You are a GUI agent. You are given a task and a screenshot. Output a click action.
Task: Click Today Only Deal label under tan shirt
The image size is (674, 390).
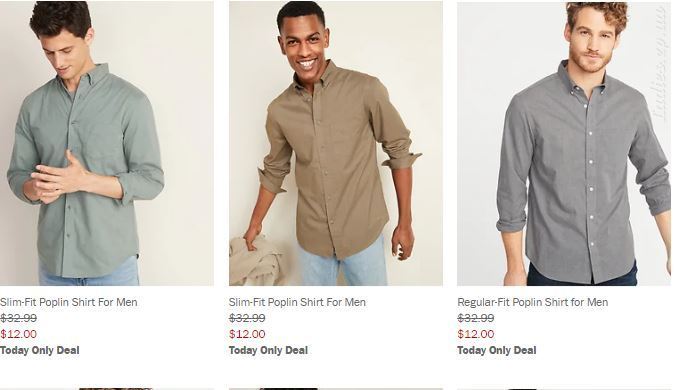coord(268,350)
